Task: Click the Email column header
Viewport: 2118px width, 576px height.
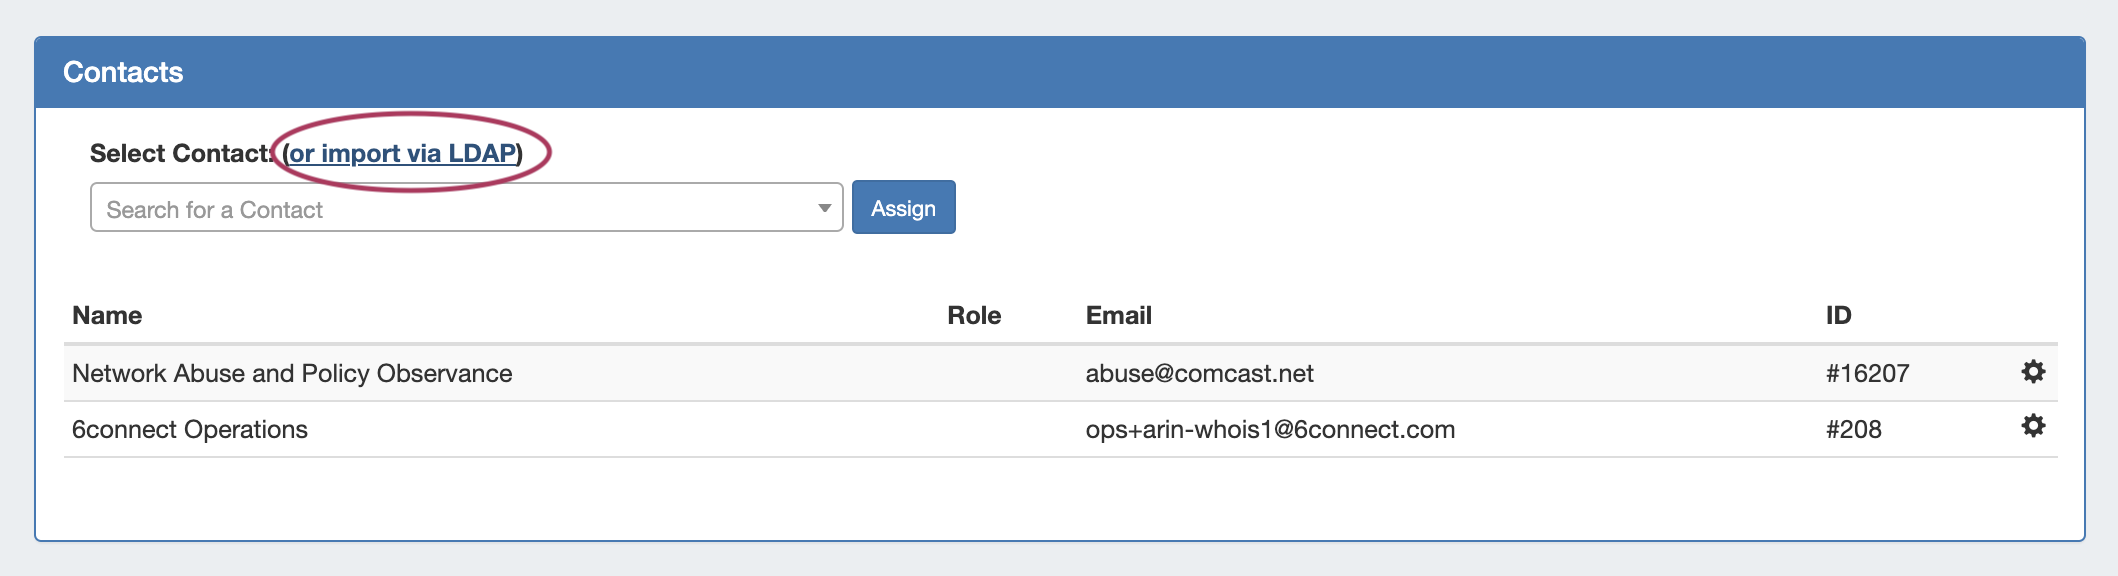Action: point(1118,316)
